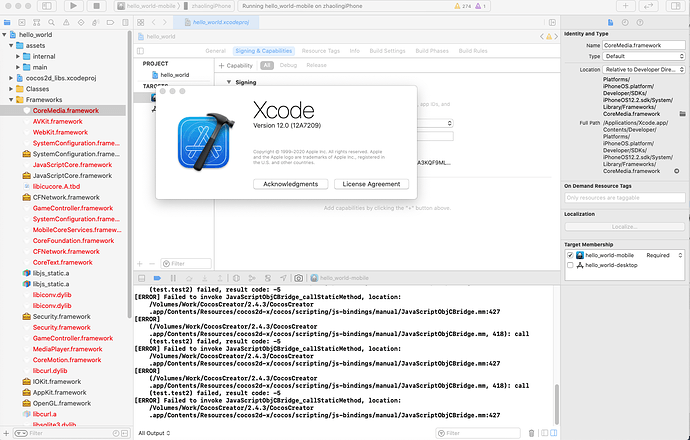
Task: Toggle breakpoints activation in debug bar
Action: click(157, 278)
